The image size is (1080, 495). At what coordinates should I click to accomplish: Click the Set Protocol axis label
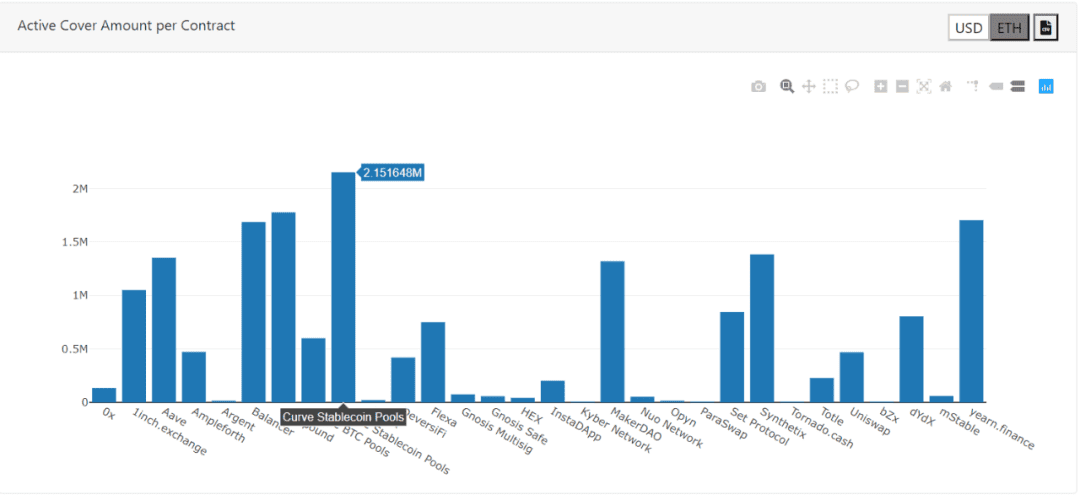pyautogui.click(x=760, y=428)
